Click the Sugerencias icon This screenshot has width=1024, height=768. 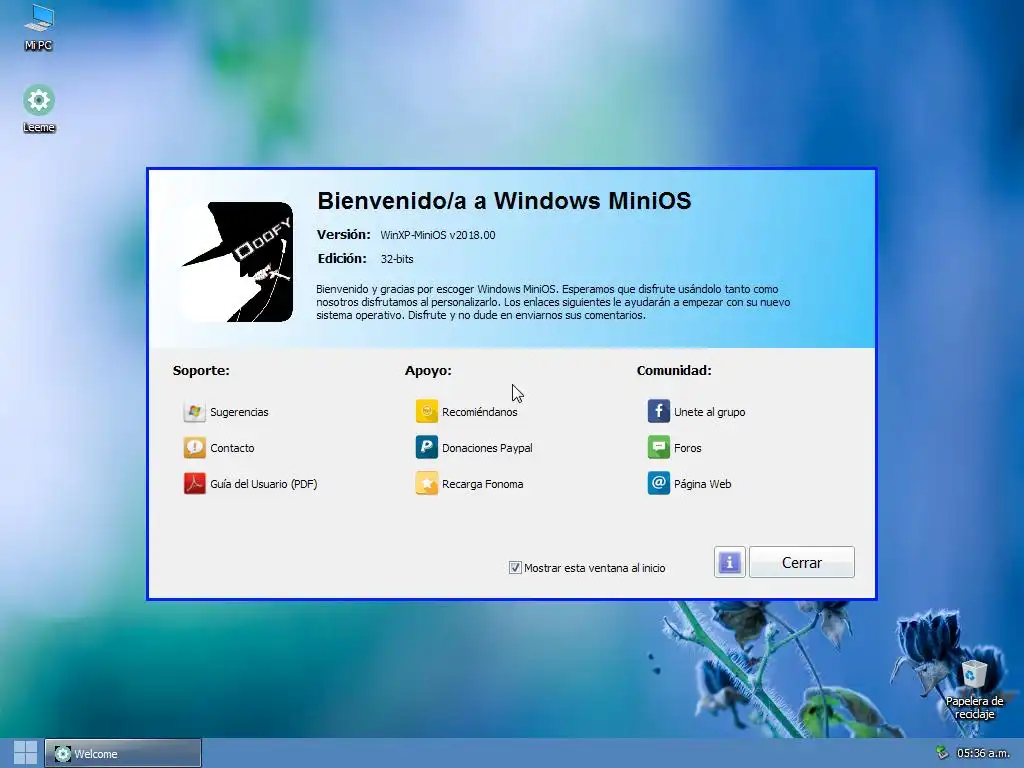195,412
